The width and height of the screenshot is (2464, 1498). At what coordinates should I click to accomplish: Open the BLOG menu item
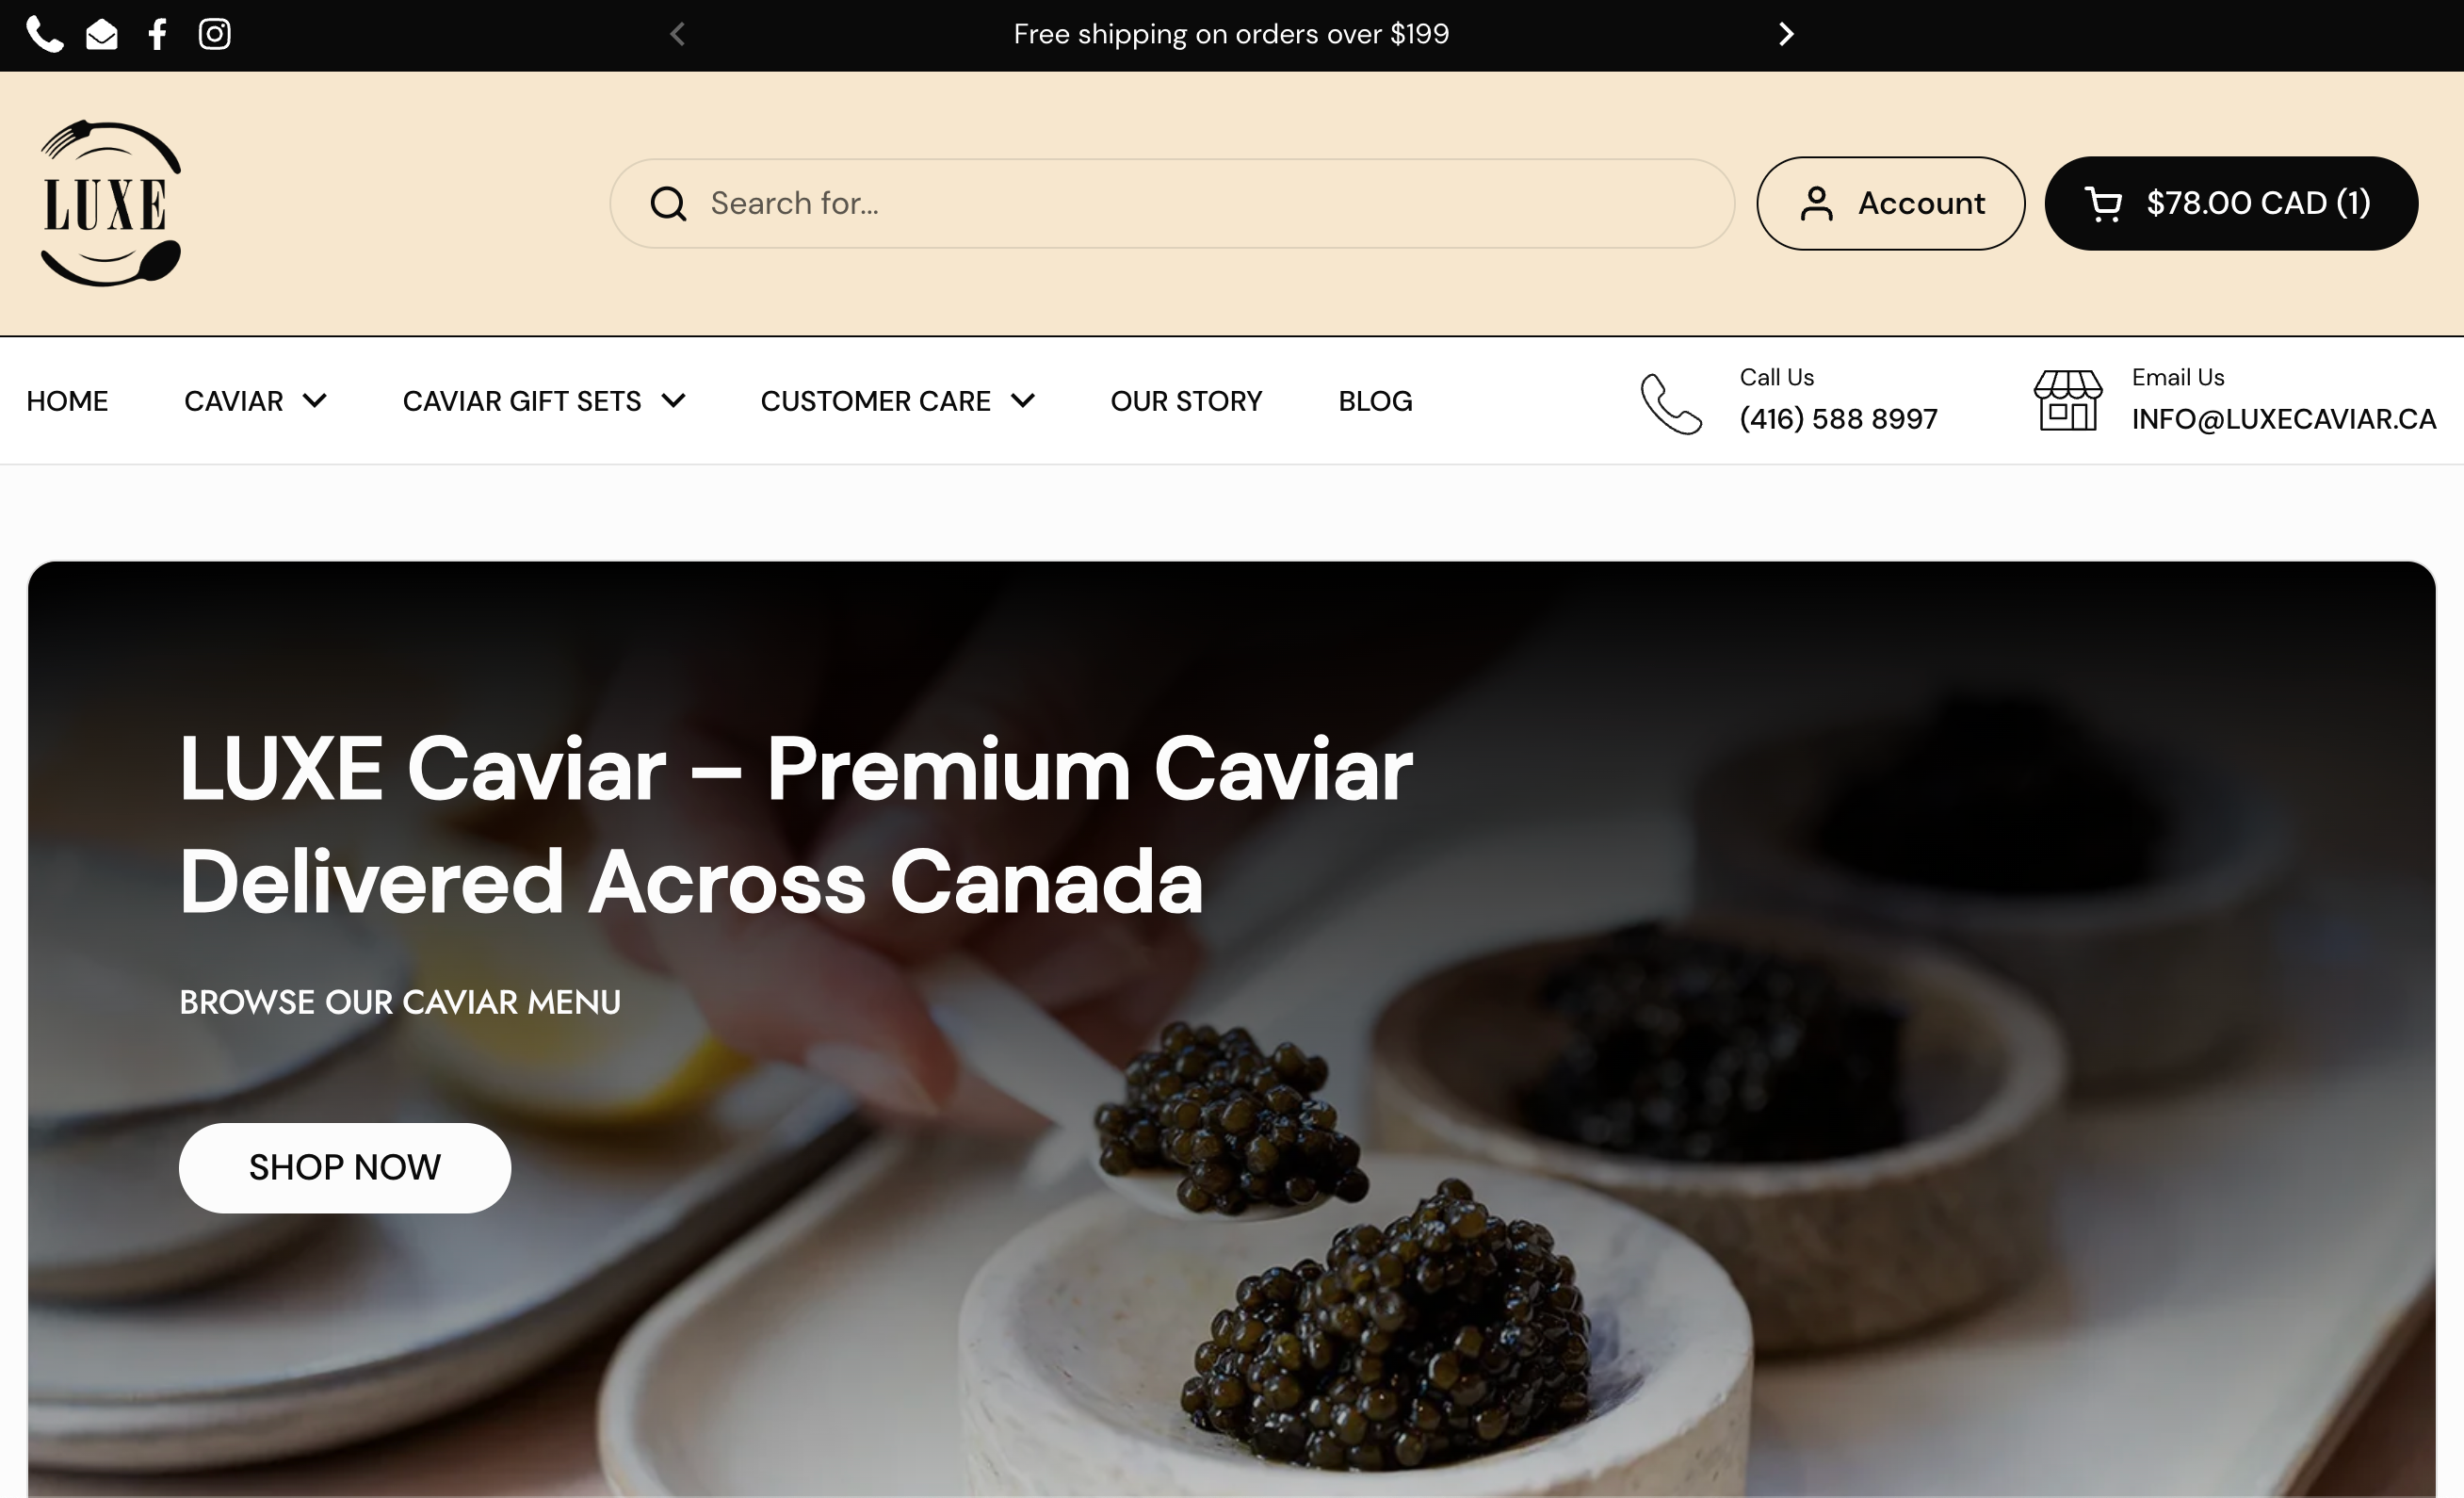point(1375,401)
